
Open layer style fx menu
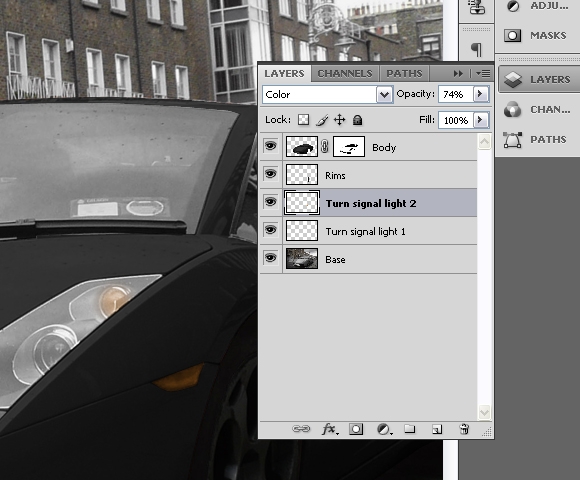[x=330, y=429]
